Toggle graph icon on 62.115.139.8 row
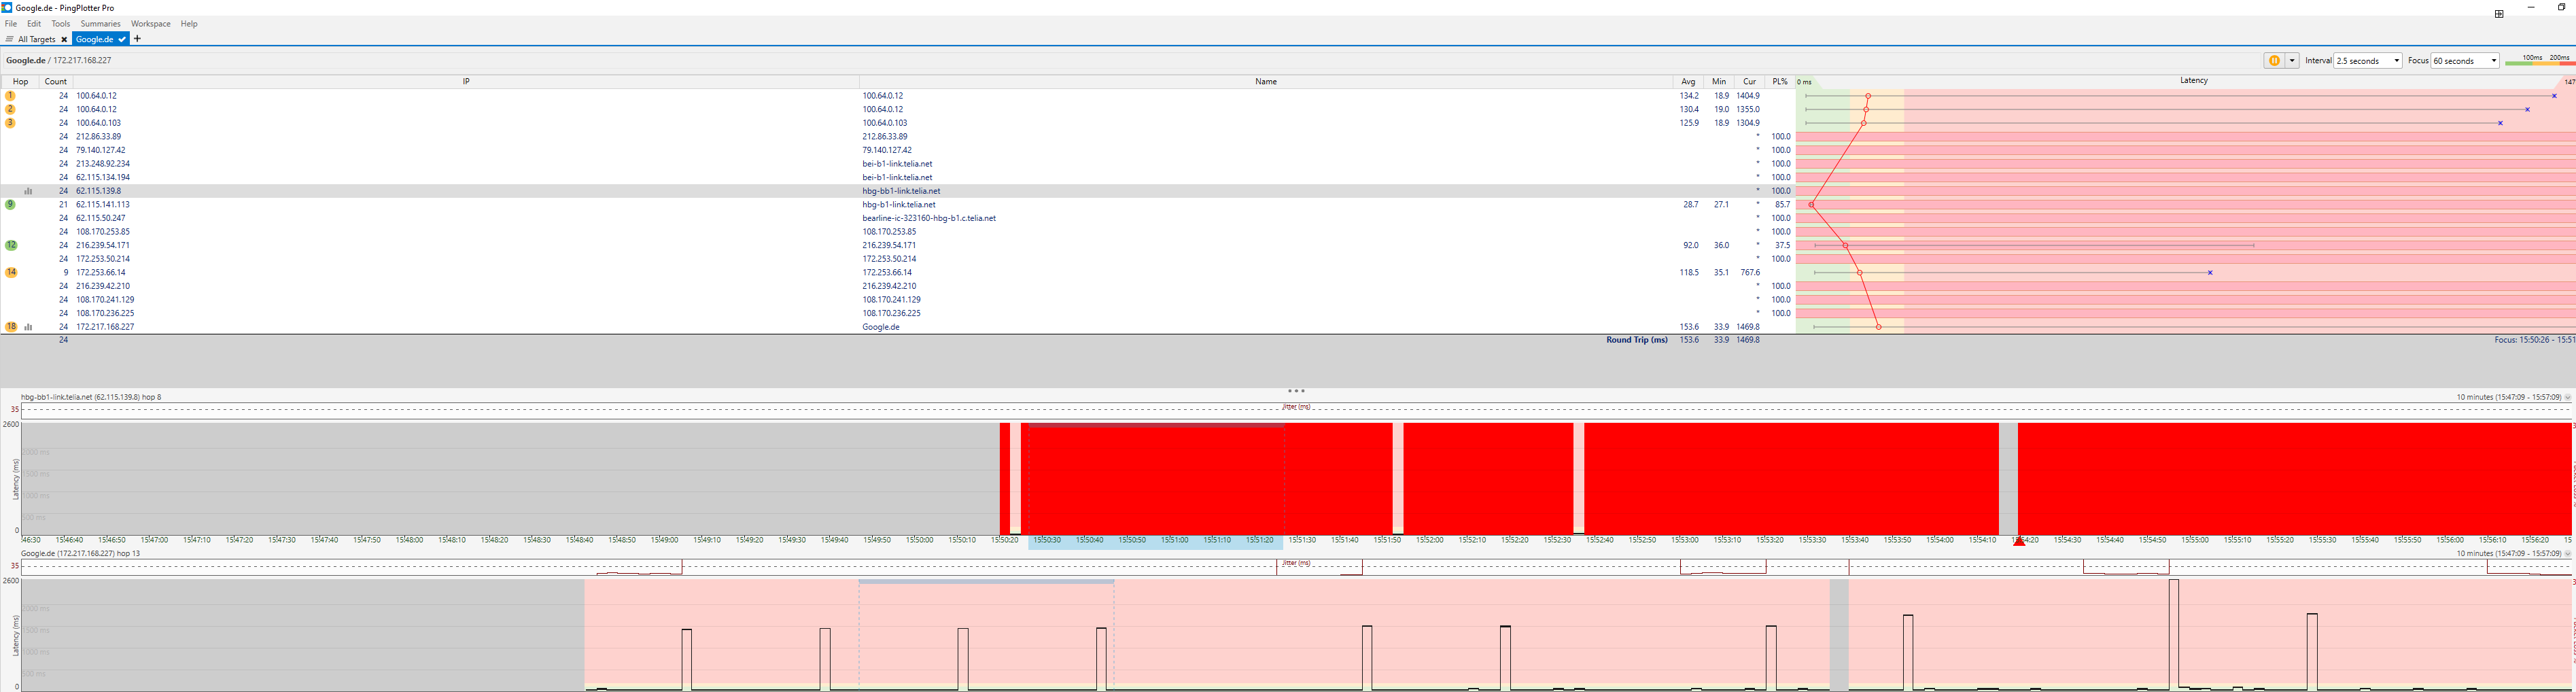Screen dimensions: 2576x692 pyautogui.click(x=28, y=191)
